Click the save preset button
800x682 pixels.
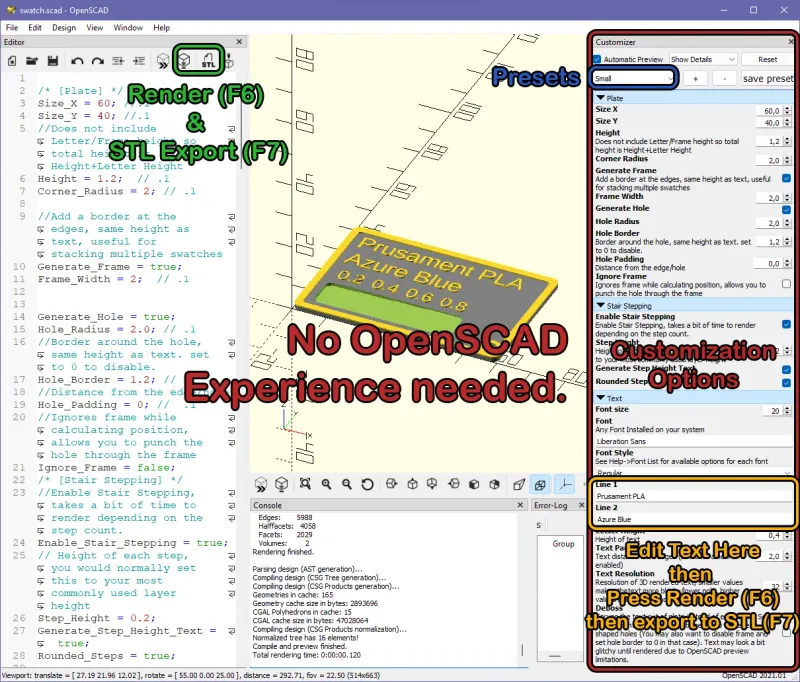pos(768,79)
